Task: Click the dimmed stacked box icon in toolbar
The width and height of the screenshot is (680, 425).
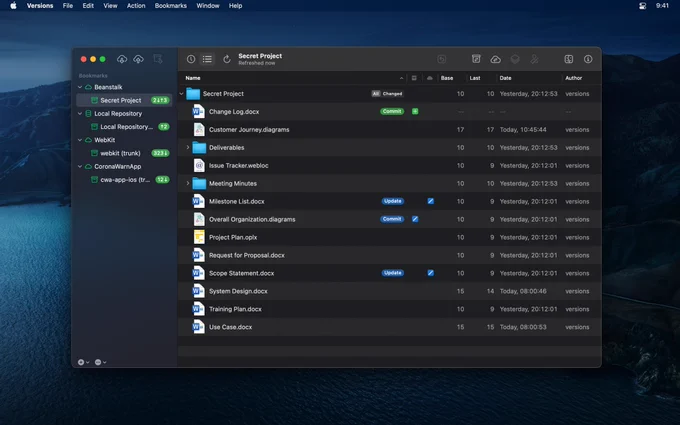Action: tap(515, 59)
